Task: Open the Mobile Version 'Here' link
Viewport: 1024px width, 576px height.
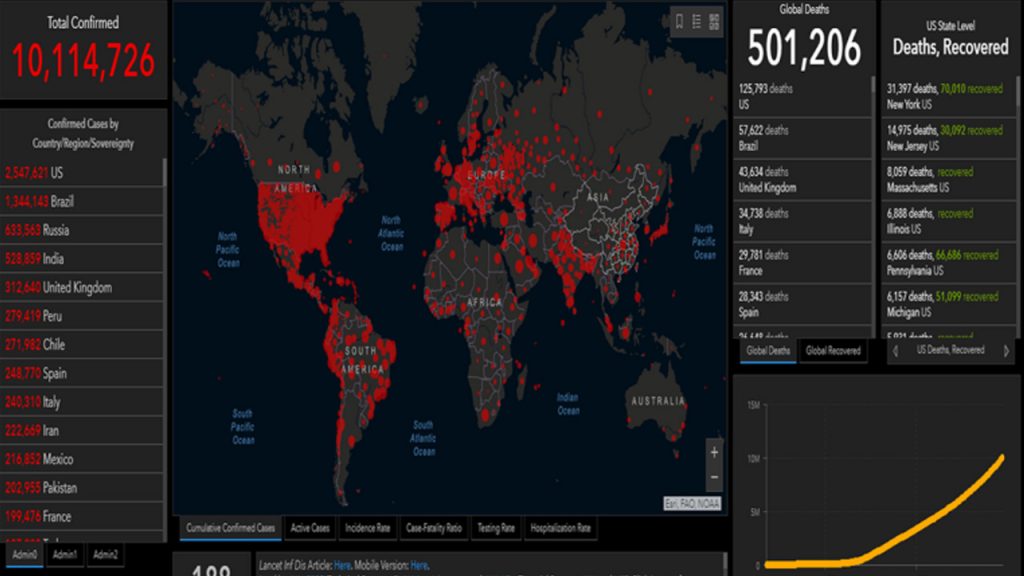Action: point(419,565)
